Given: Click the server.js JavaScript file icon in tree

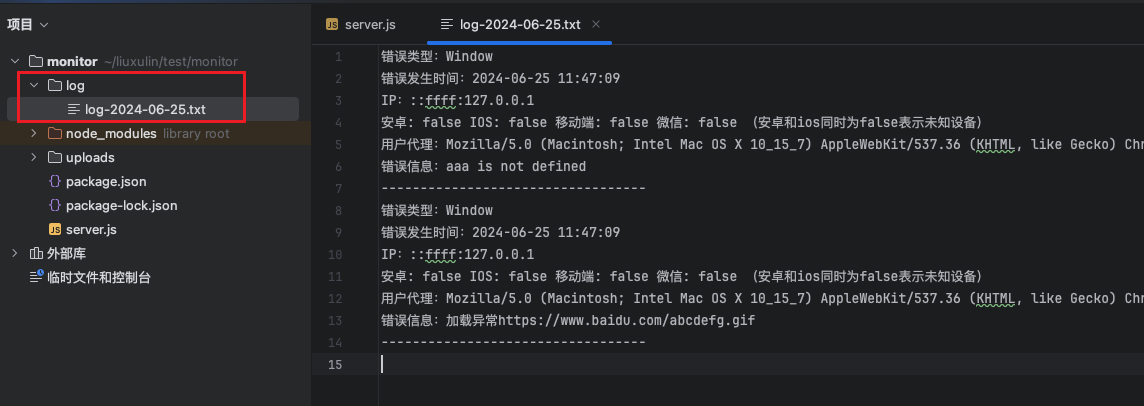Looking at the screenshot, I should (55, 230).
